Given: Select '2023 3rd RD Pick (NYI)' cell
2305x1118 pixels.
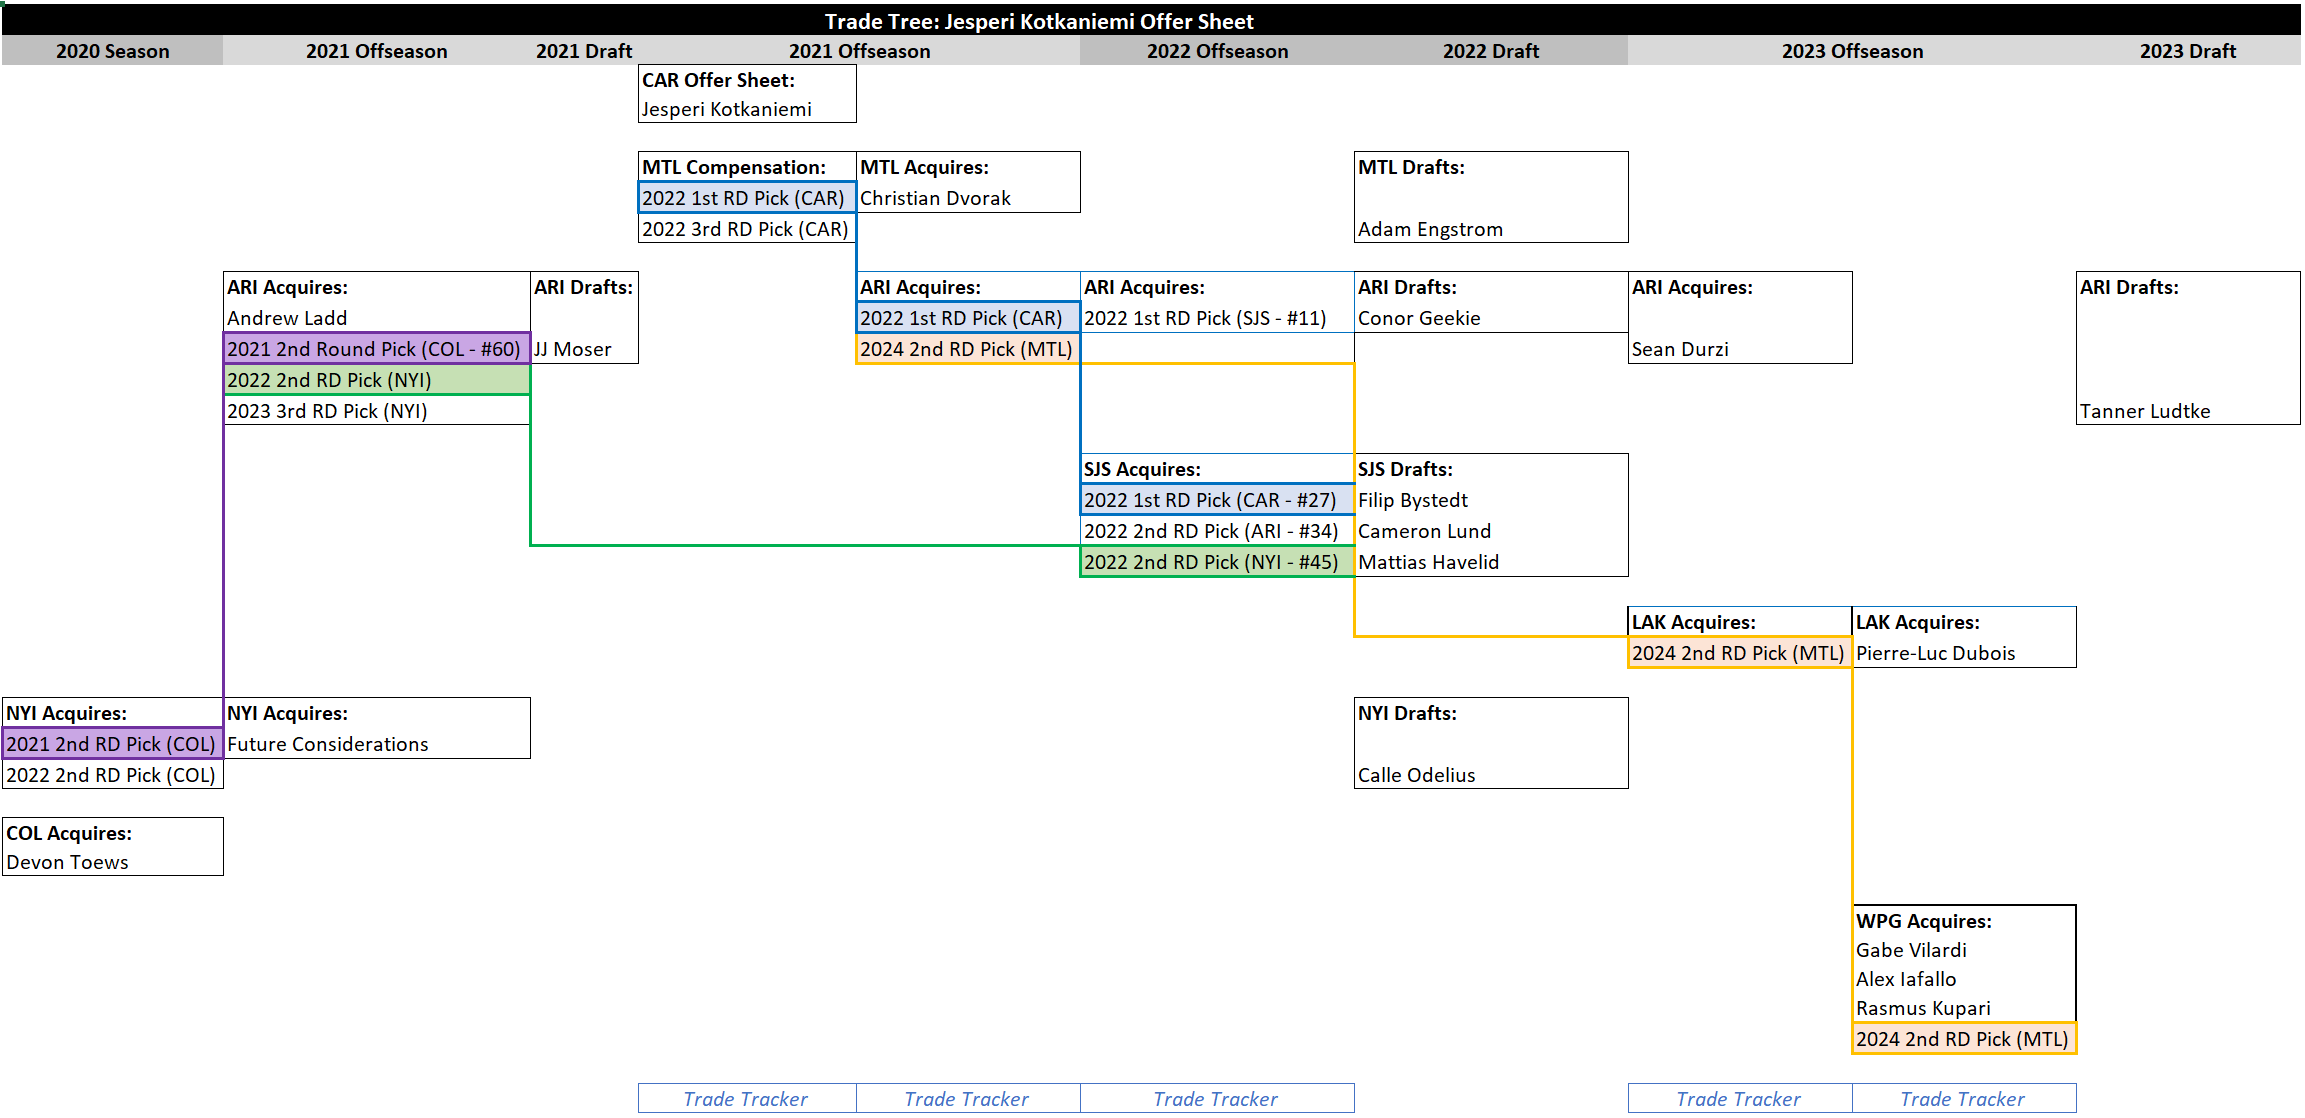Looking at the screenshot, I should click(377, 411).
